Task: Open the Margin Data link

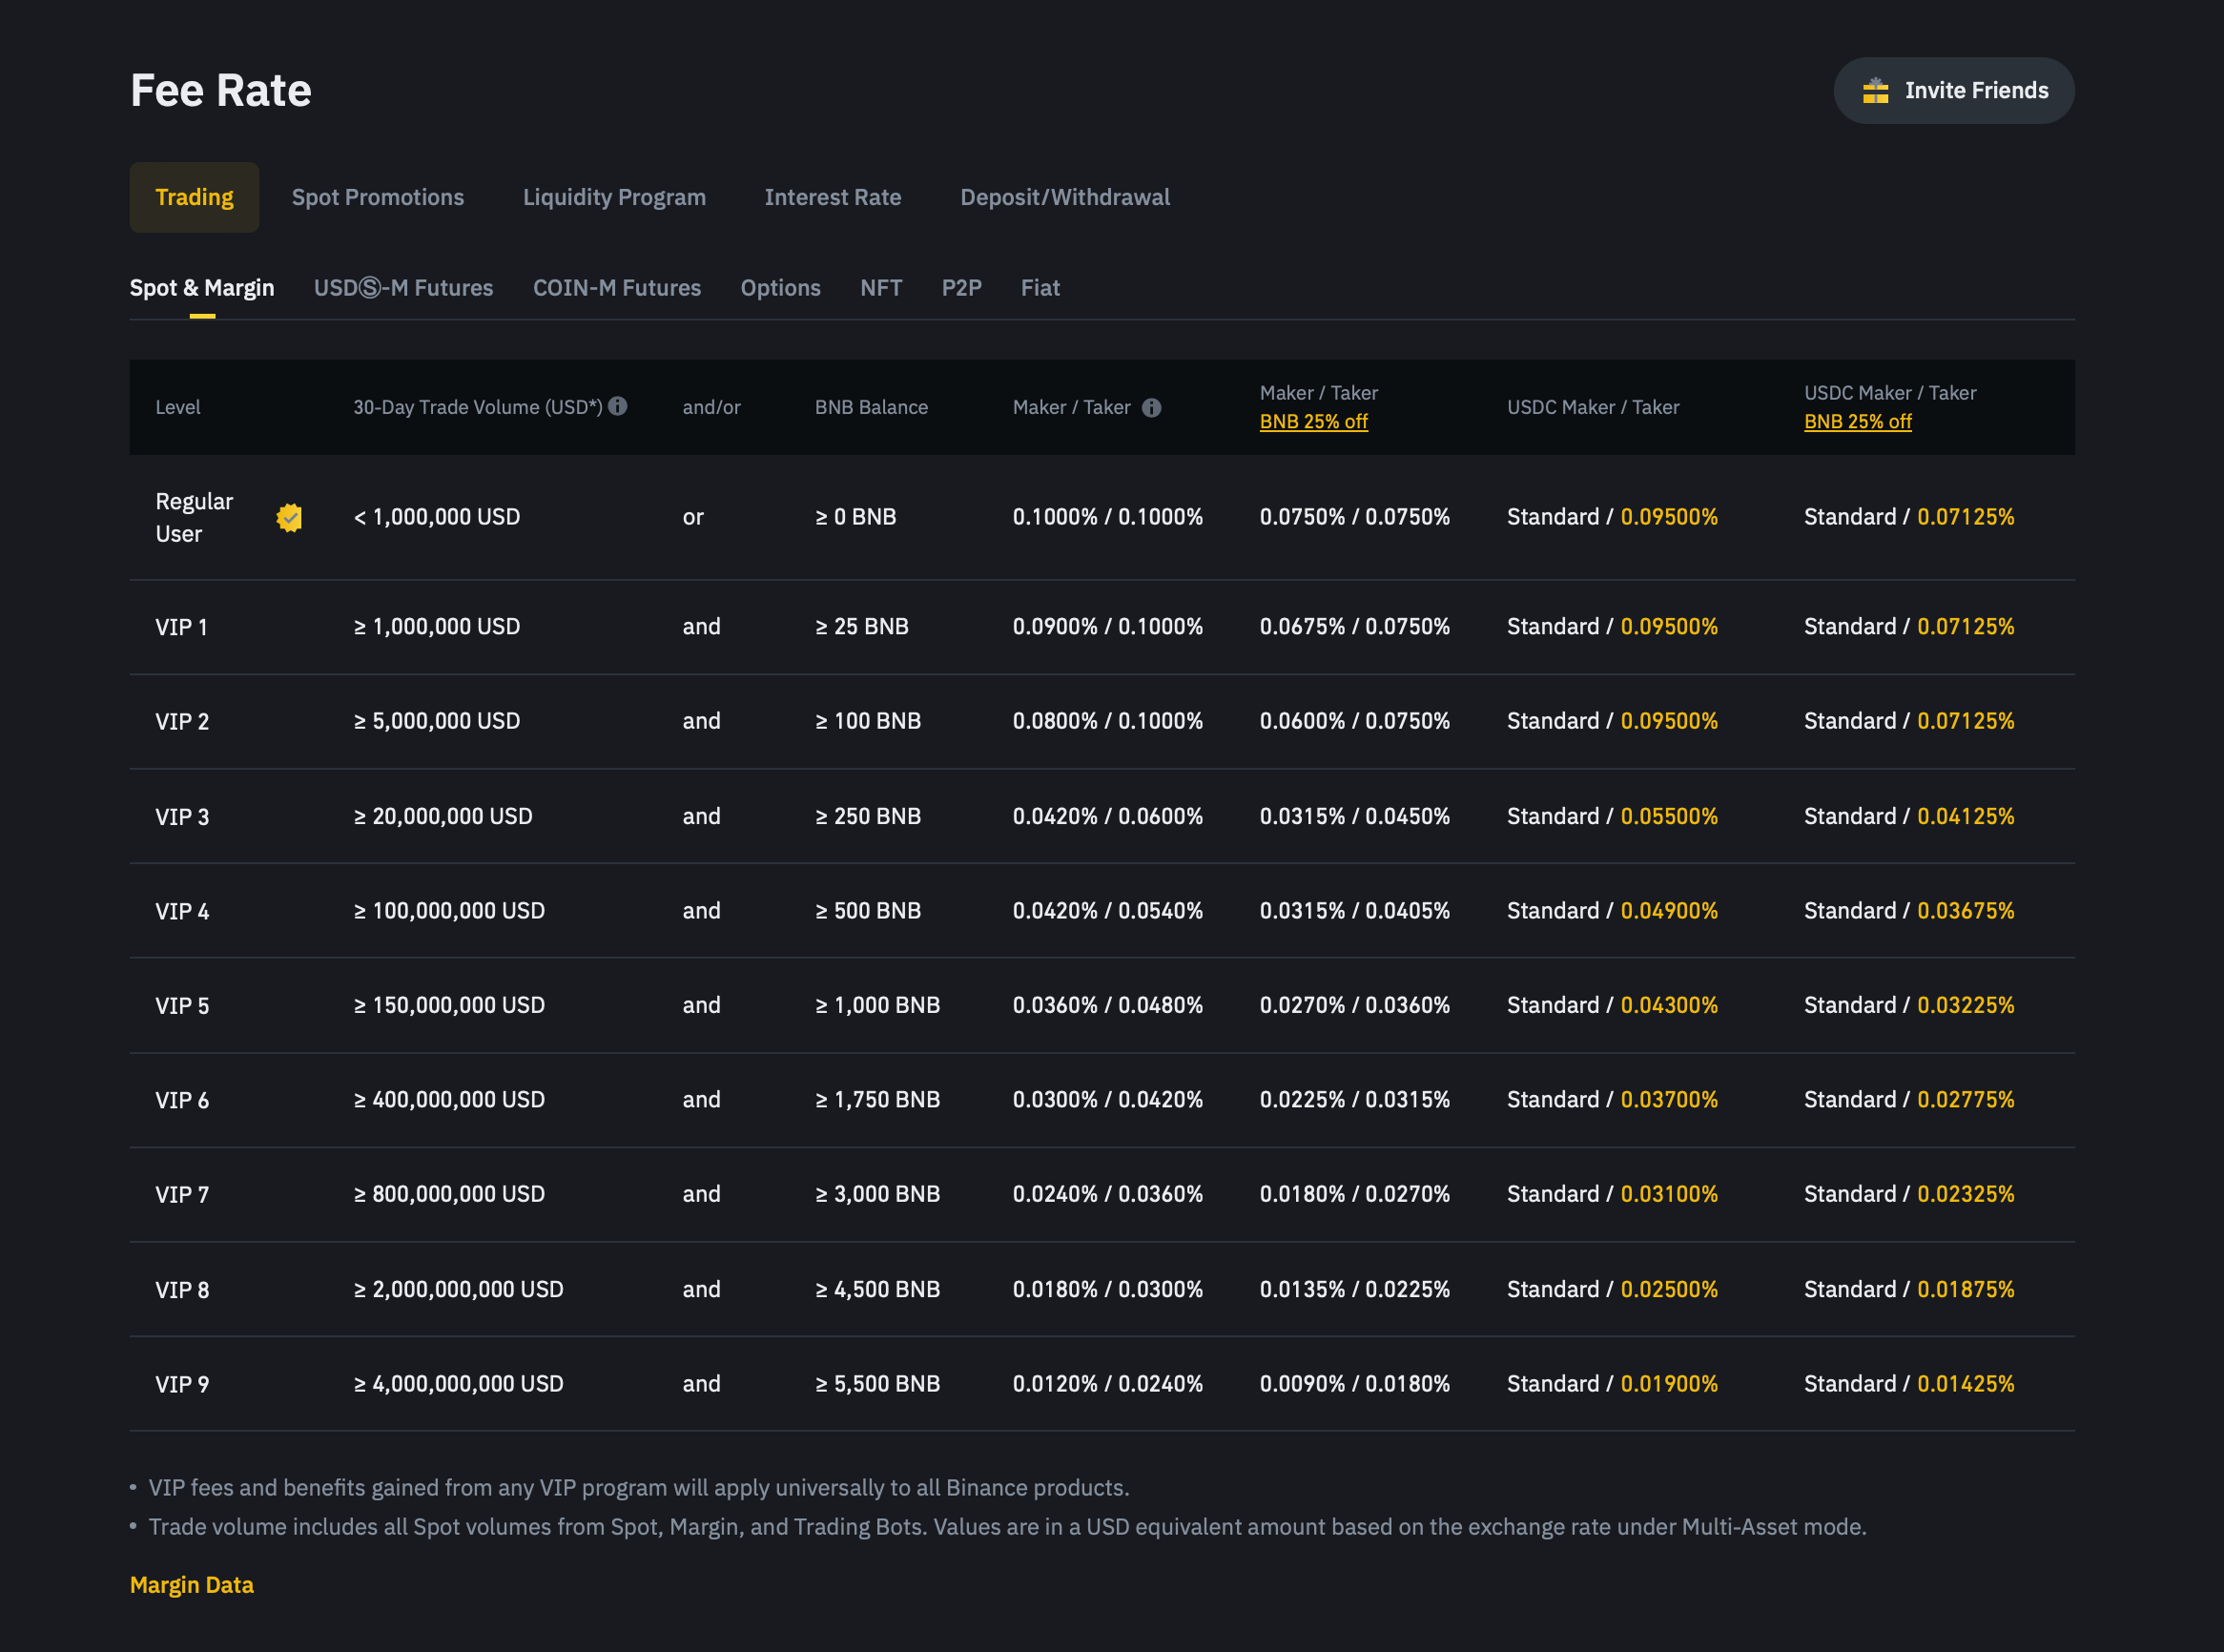Action: pos(192,1585)
